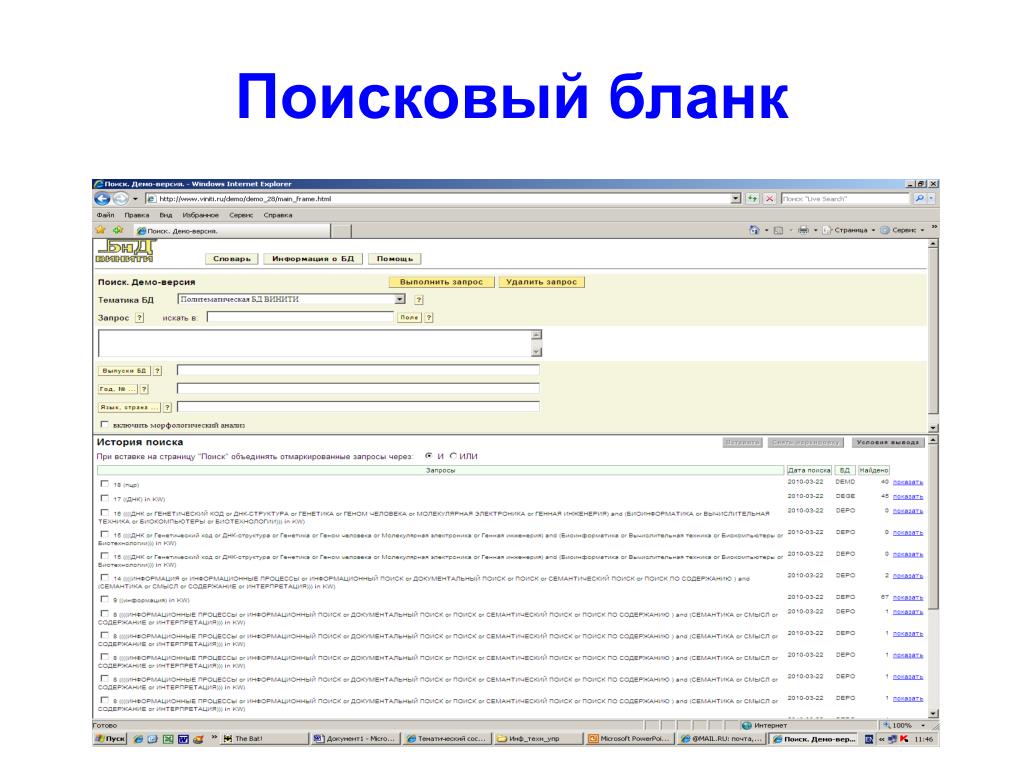
Task: Open the recent pages dropdown beside Forward button
Action: (x=135, y=199)
